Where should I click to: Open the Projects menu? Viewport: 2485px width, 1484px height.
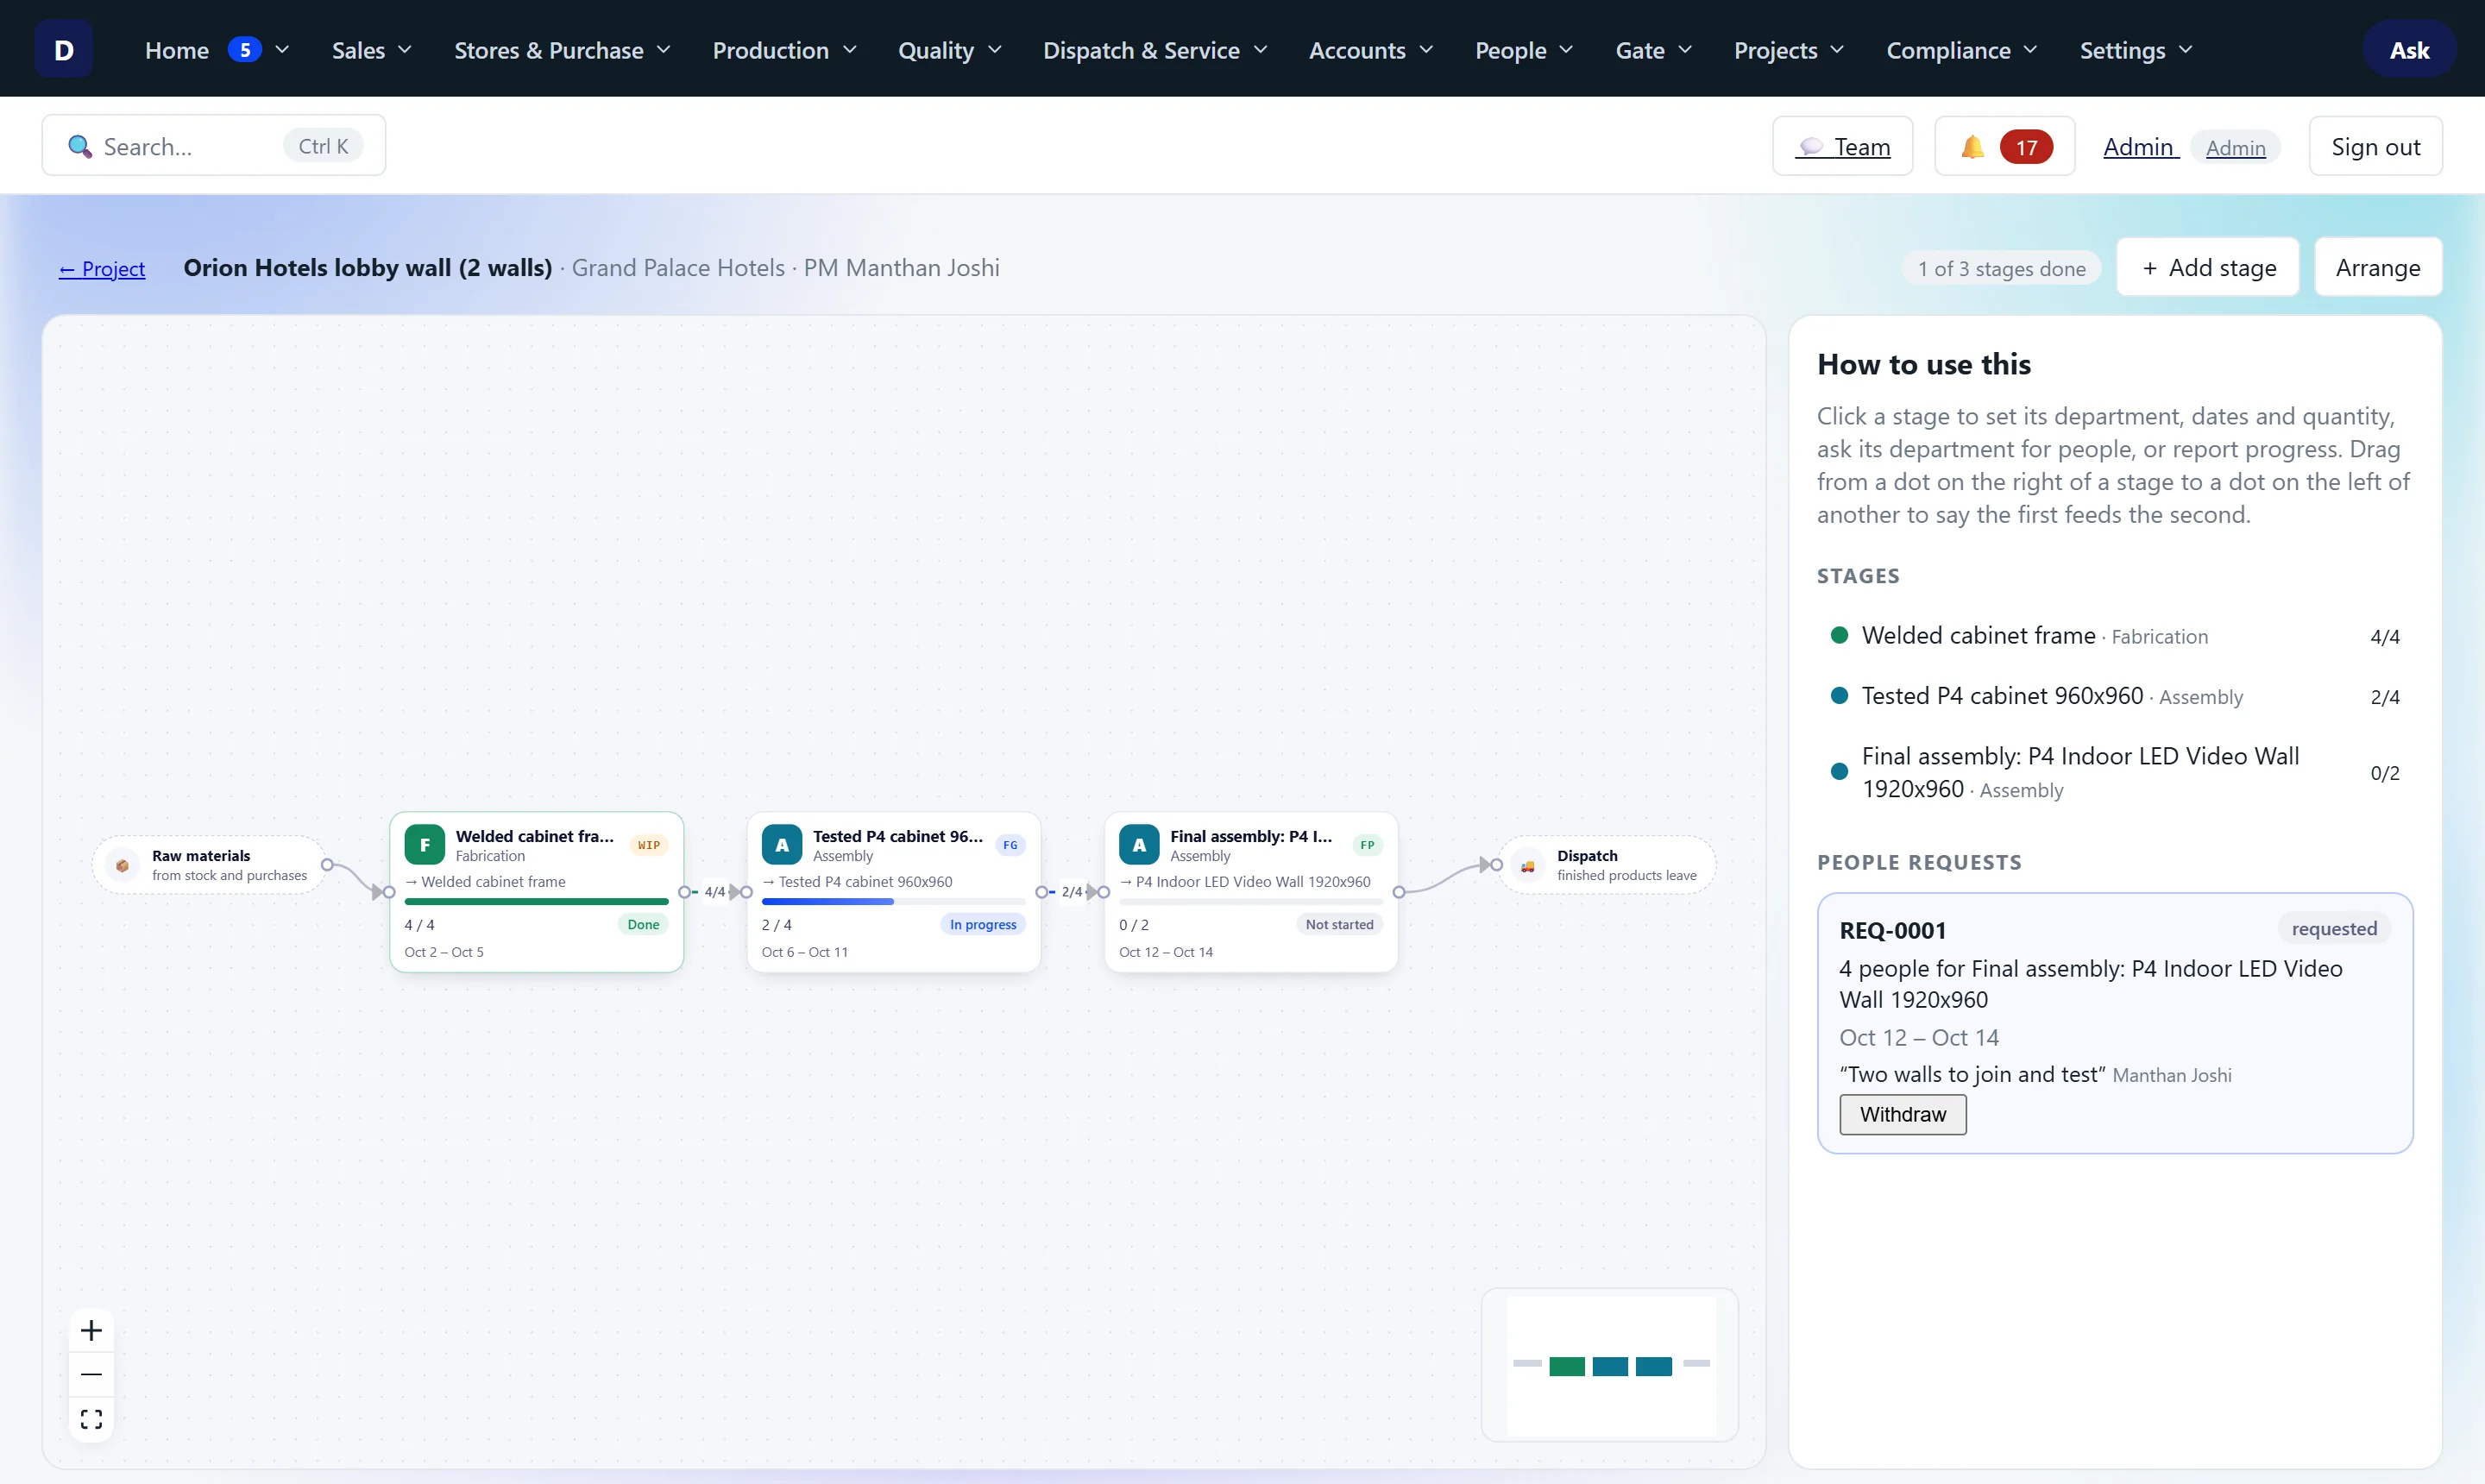point(1789,50)
